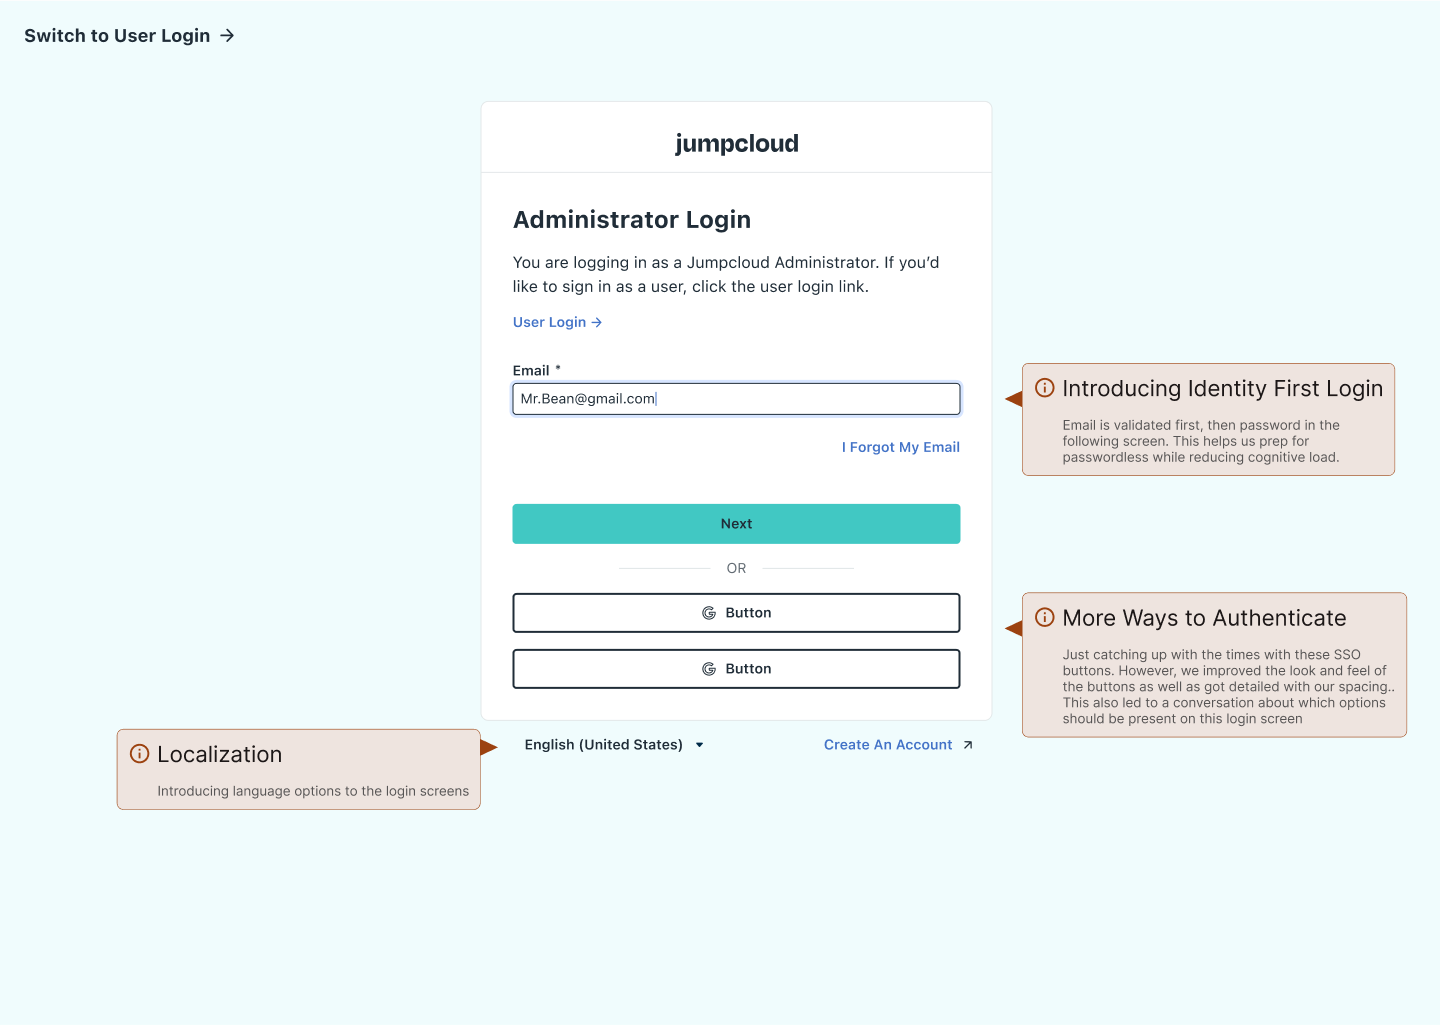This screenshot has height=1025, width=1440.
Task: Click the info icon on More Ways to Authenticate
Action: coord(1044,617)
